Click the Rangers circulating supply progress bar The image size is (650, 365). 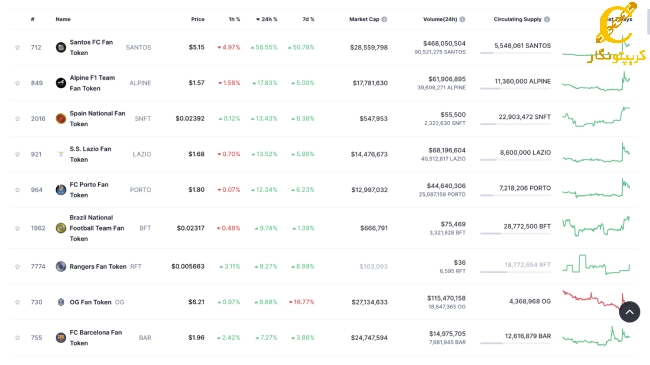(x=515, y=272)
